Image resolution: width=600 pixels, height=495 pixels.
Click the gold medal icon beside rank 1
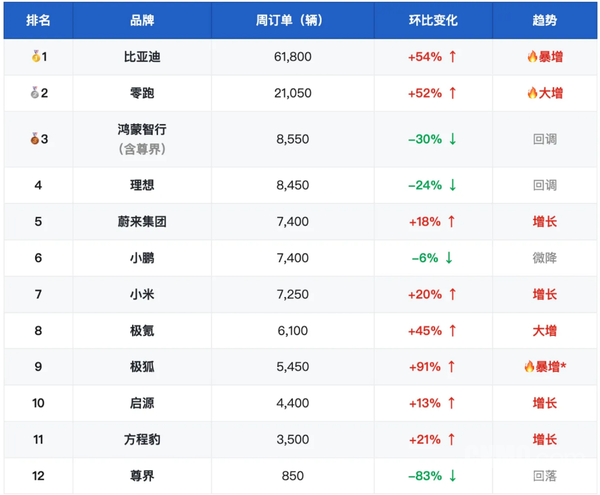pyautogui.click(x=36, y=56)
